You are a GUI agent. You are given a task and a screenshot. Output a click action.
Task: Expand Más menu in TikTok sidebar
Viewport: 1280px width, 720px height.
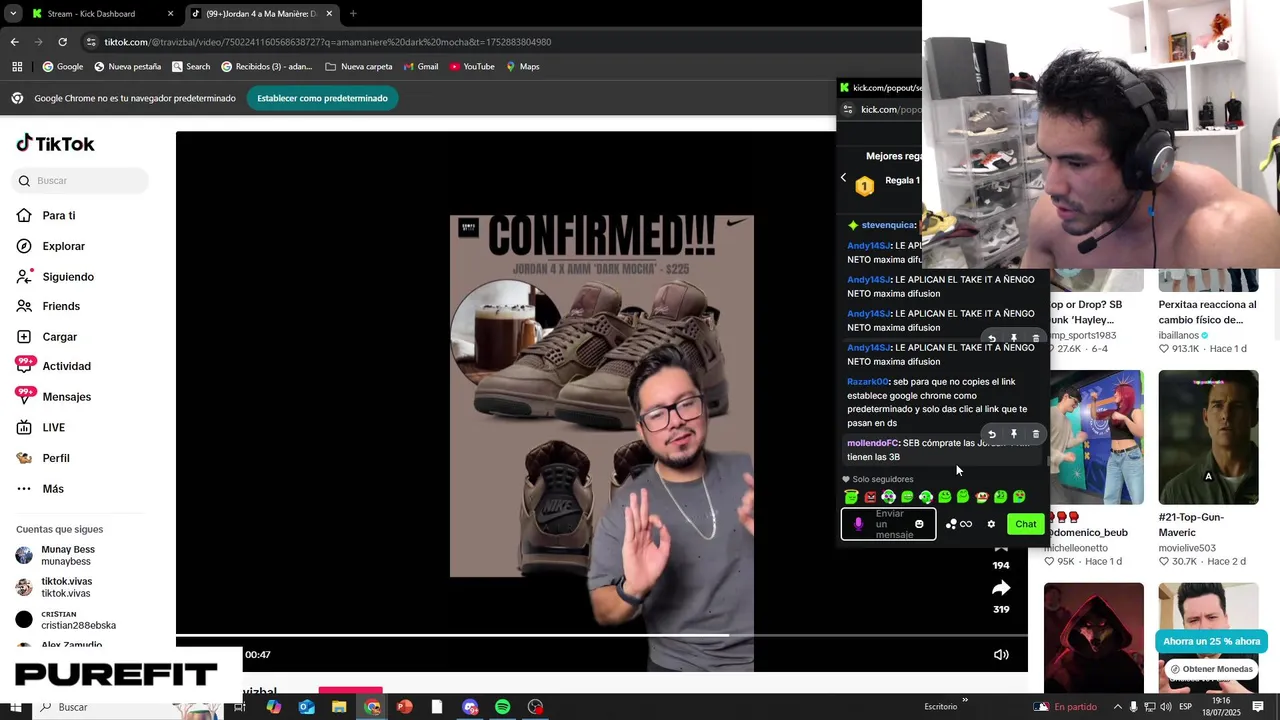(x=40, y=489)
